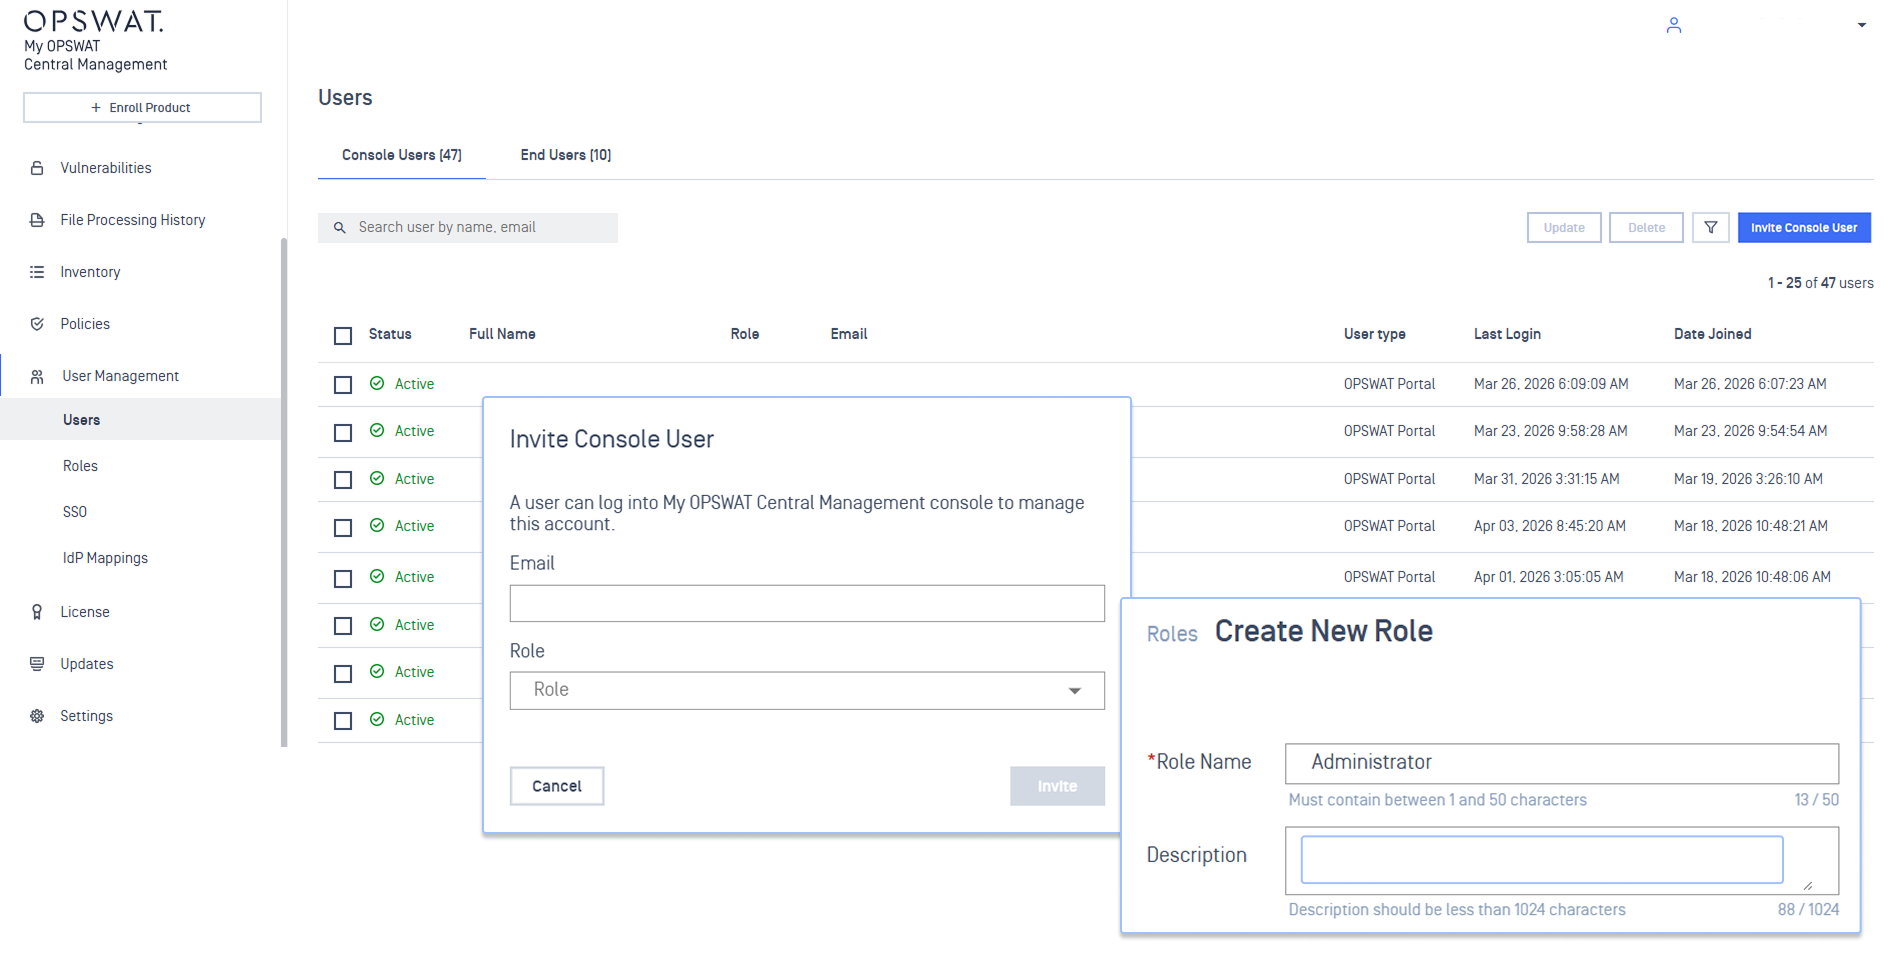The image size is (1901, 973).
Task: Click the File Processing History icon
Action: point(37,220)
